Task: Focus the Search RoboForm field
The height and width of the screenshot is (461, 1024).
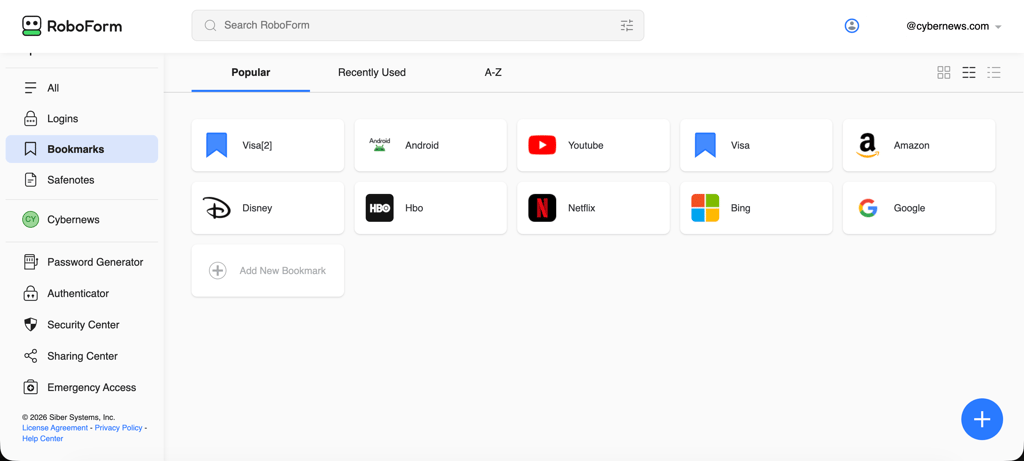Action: pyautogui.click(x=418, y=25)
